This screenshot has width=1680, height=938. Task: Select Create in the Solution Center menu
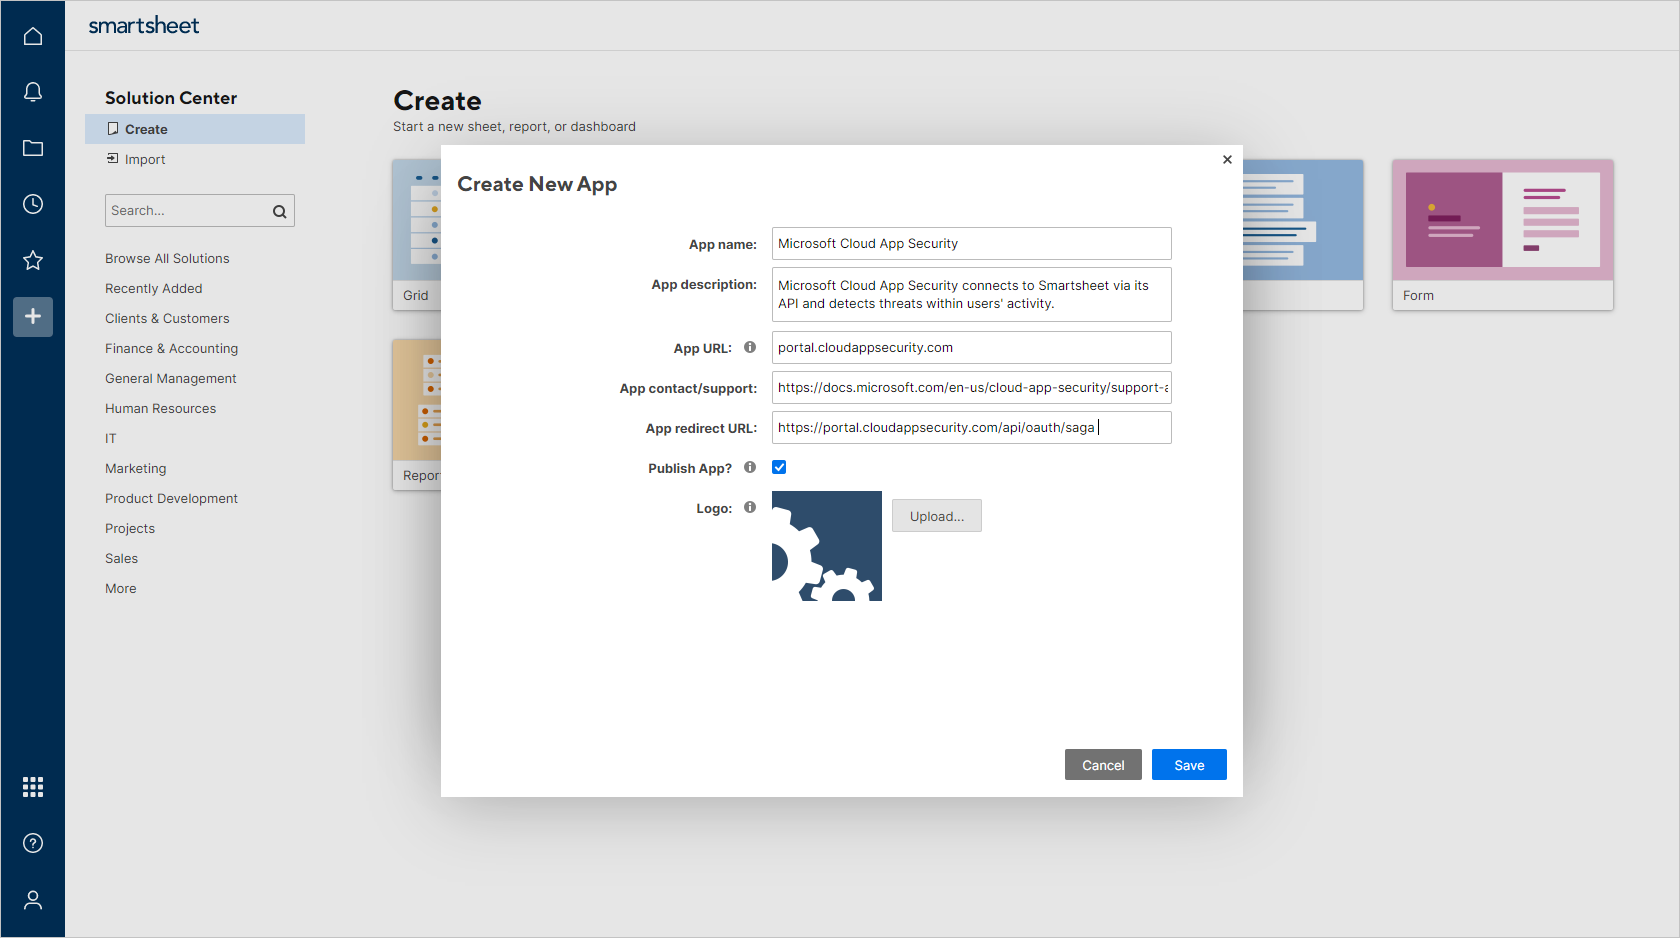[146, 128]
